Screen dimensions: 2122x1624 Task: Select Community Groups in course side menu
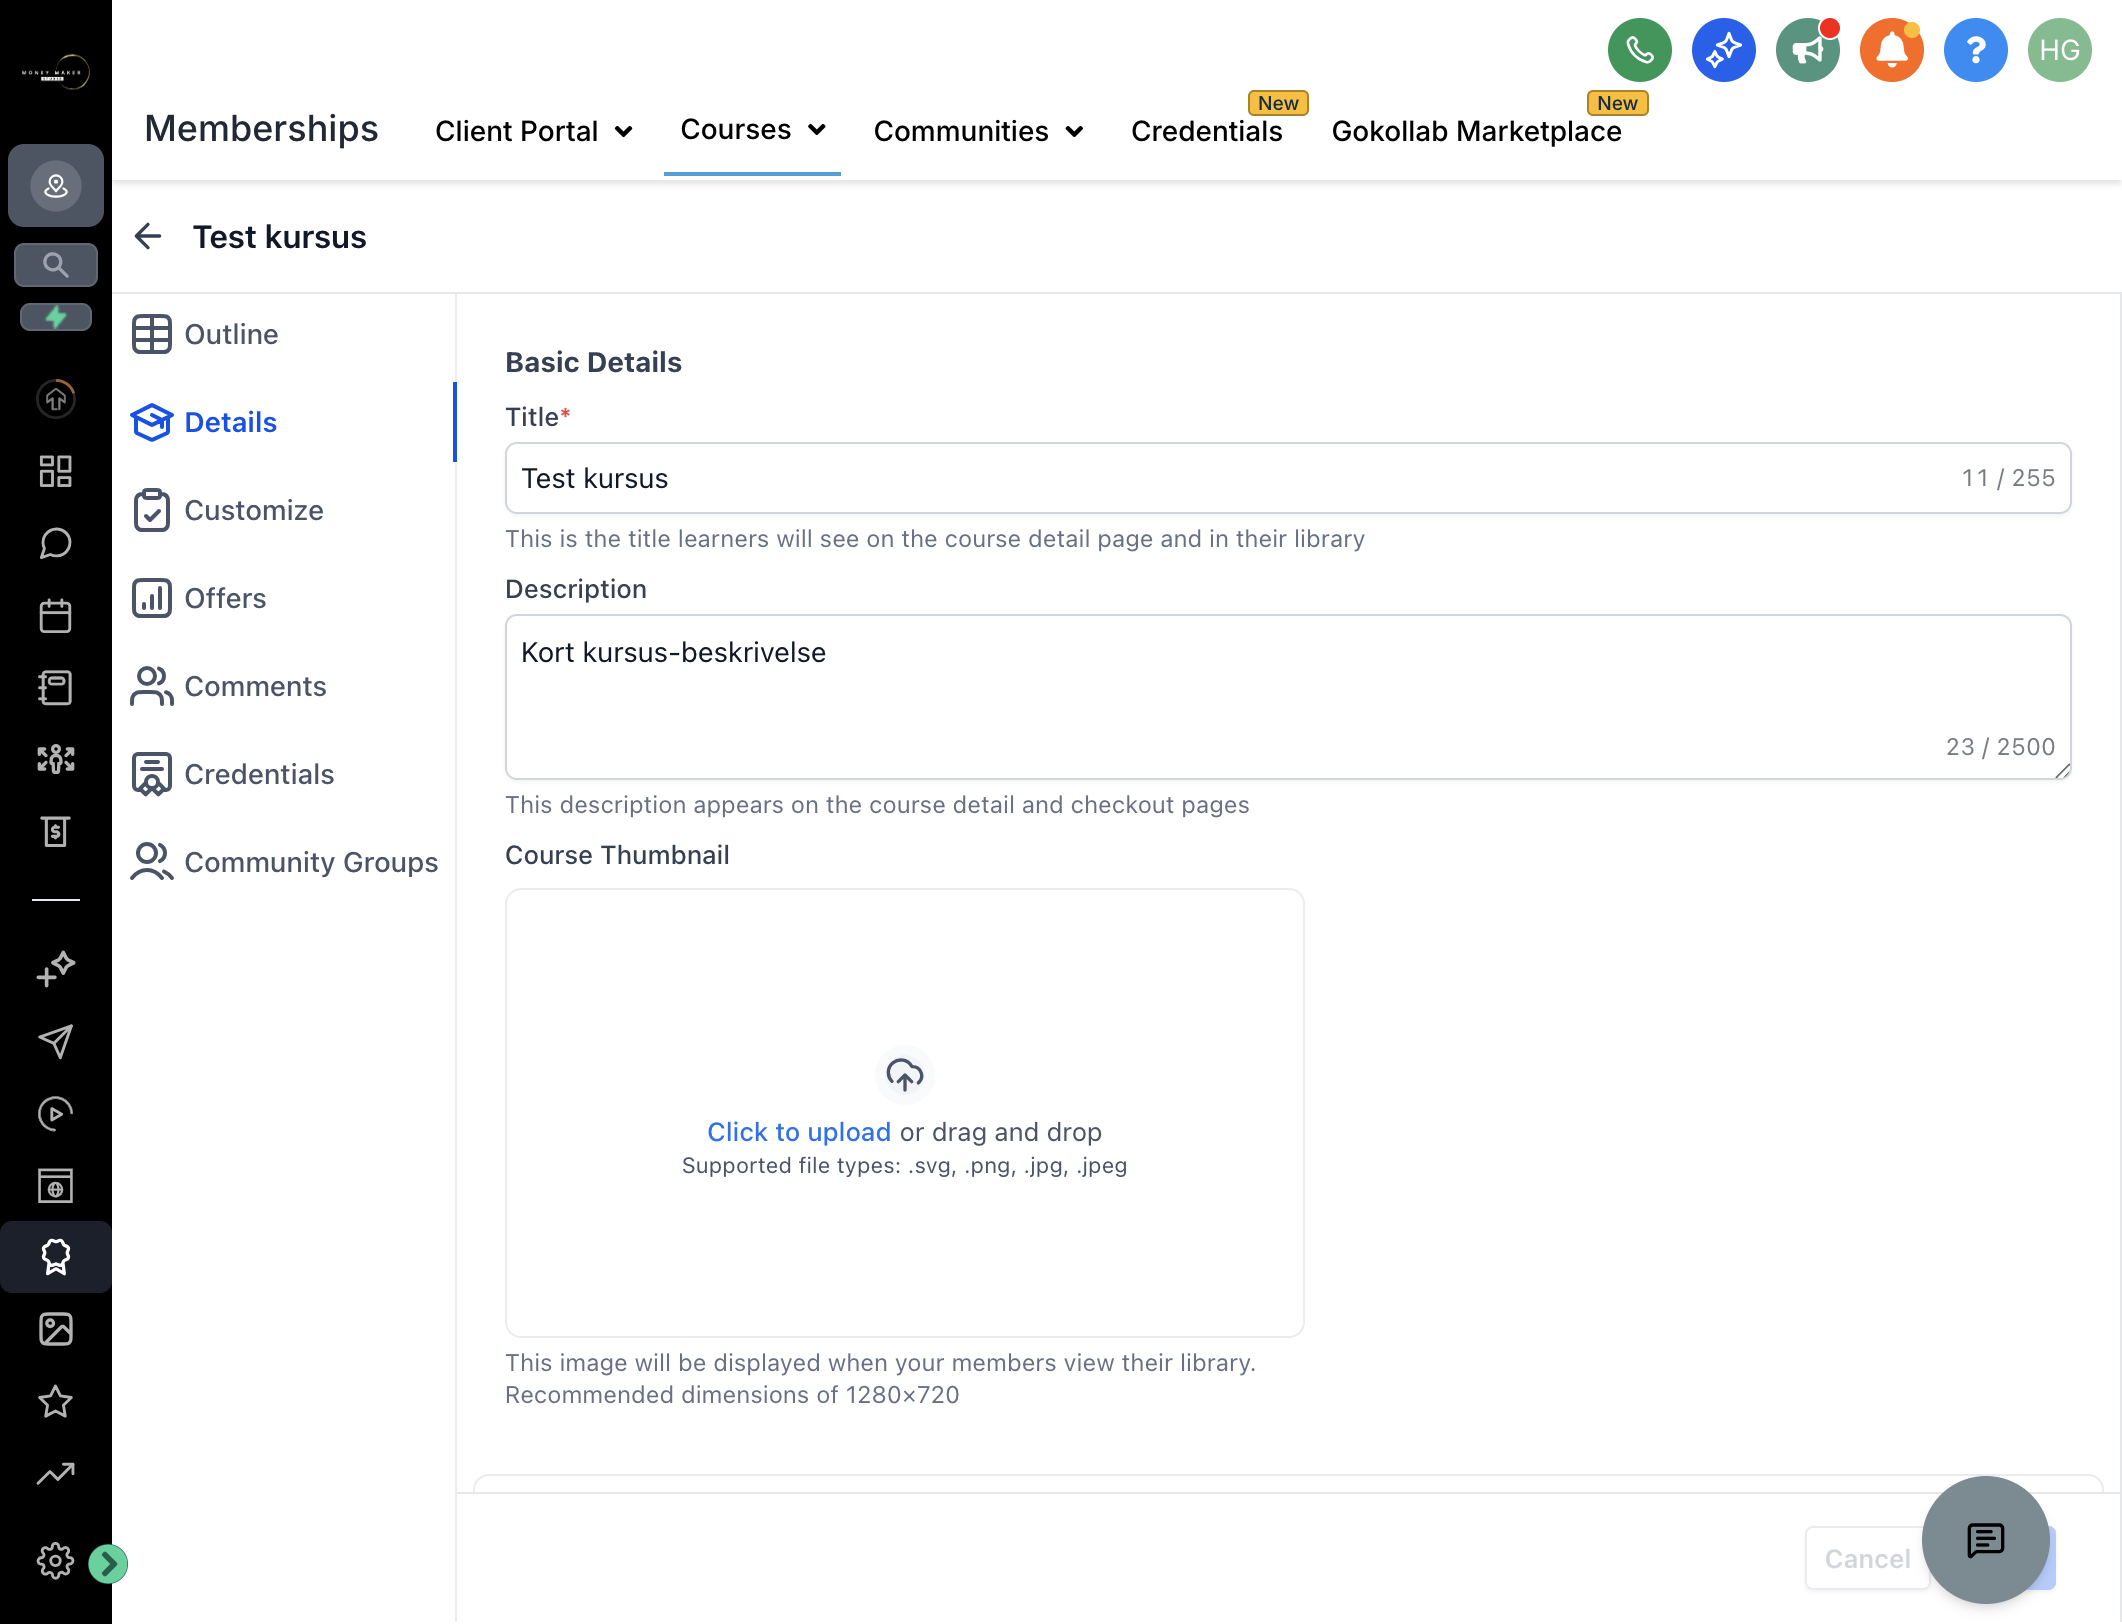tap(285, 862)
